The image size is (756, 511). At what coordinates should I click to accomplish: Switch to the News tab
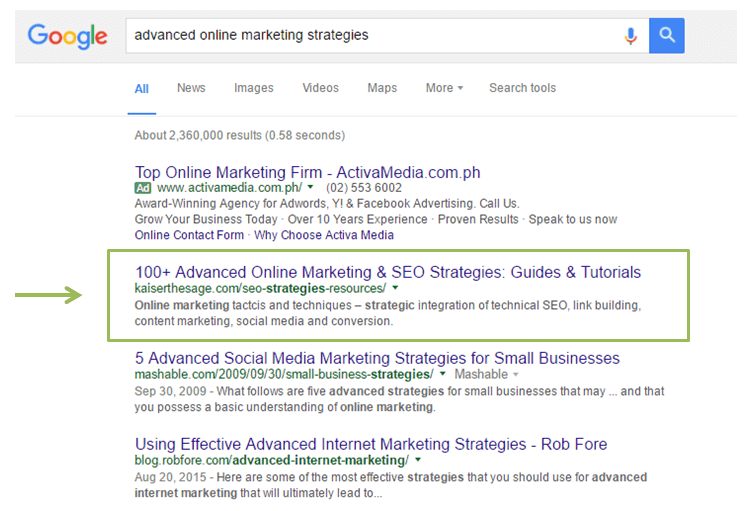coord(191,88)
